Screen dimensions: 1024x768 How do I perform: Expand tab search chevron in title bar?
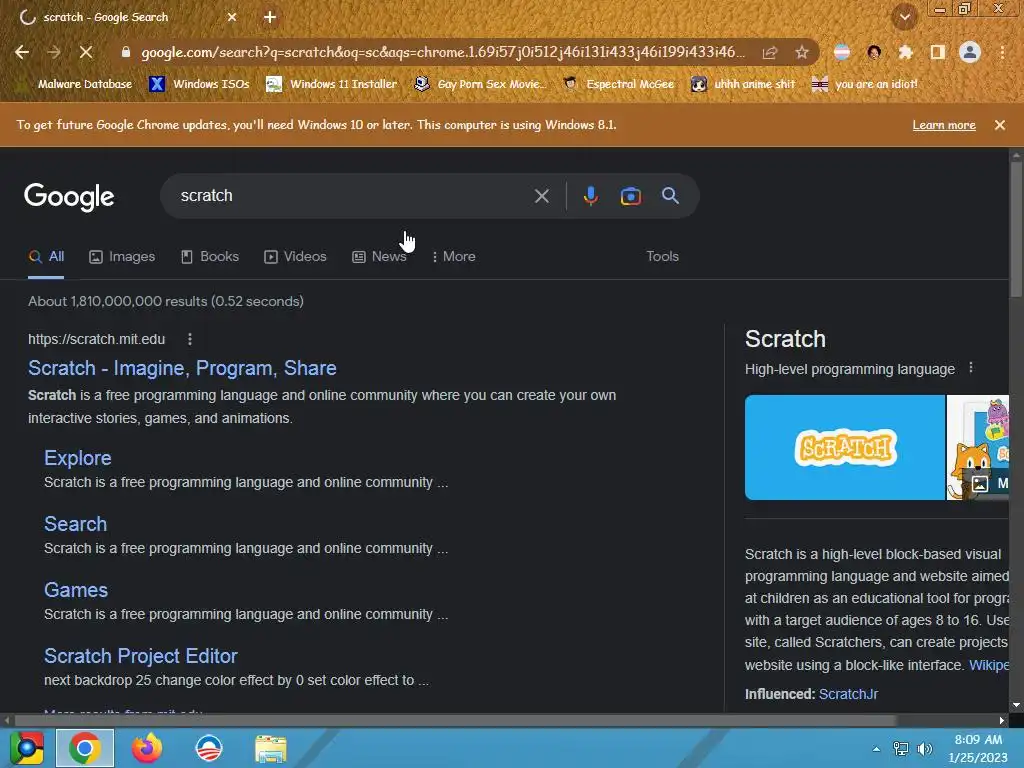(x=904, y=17)
